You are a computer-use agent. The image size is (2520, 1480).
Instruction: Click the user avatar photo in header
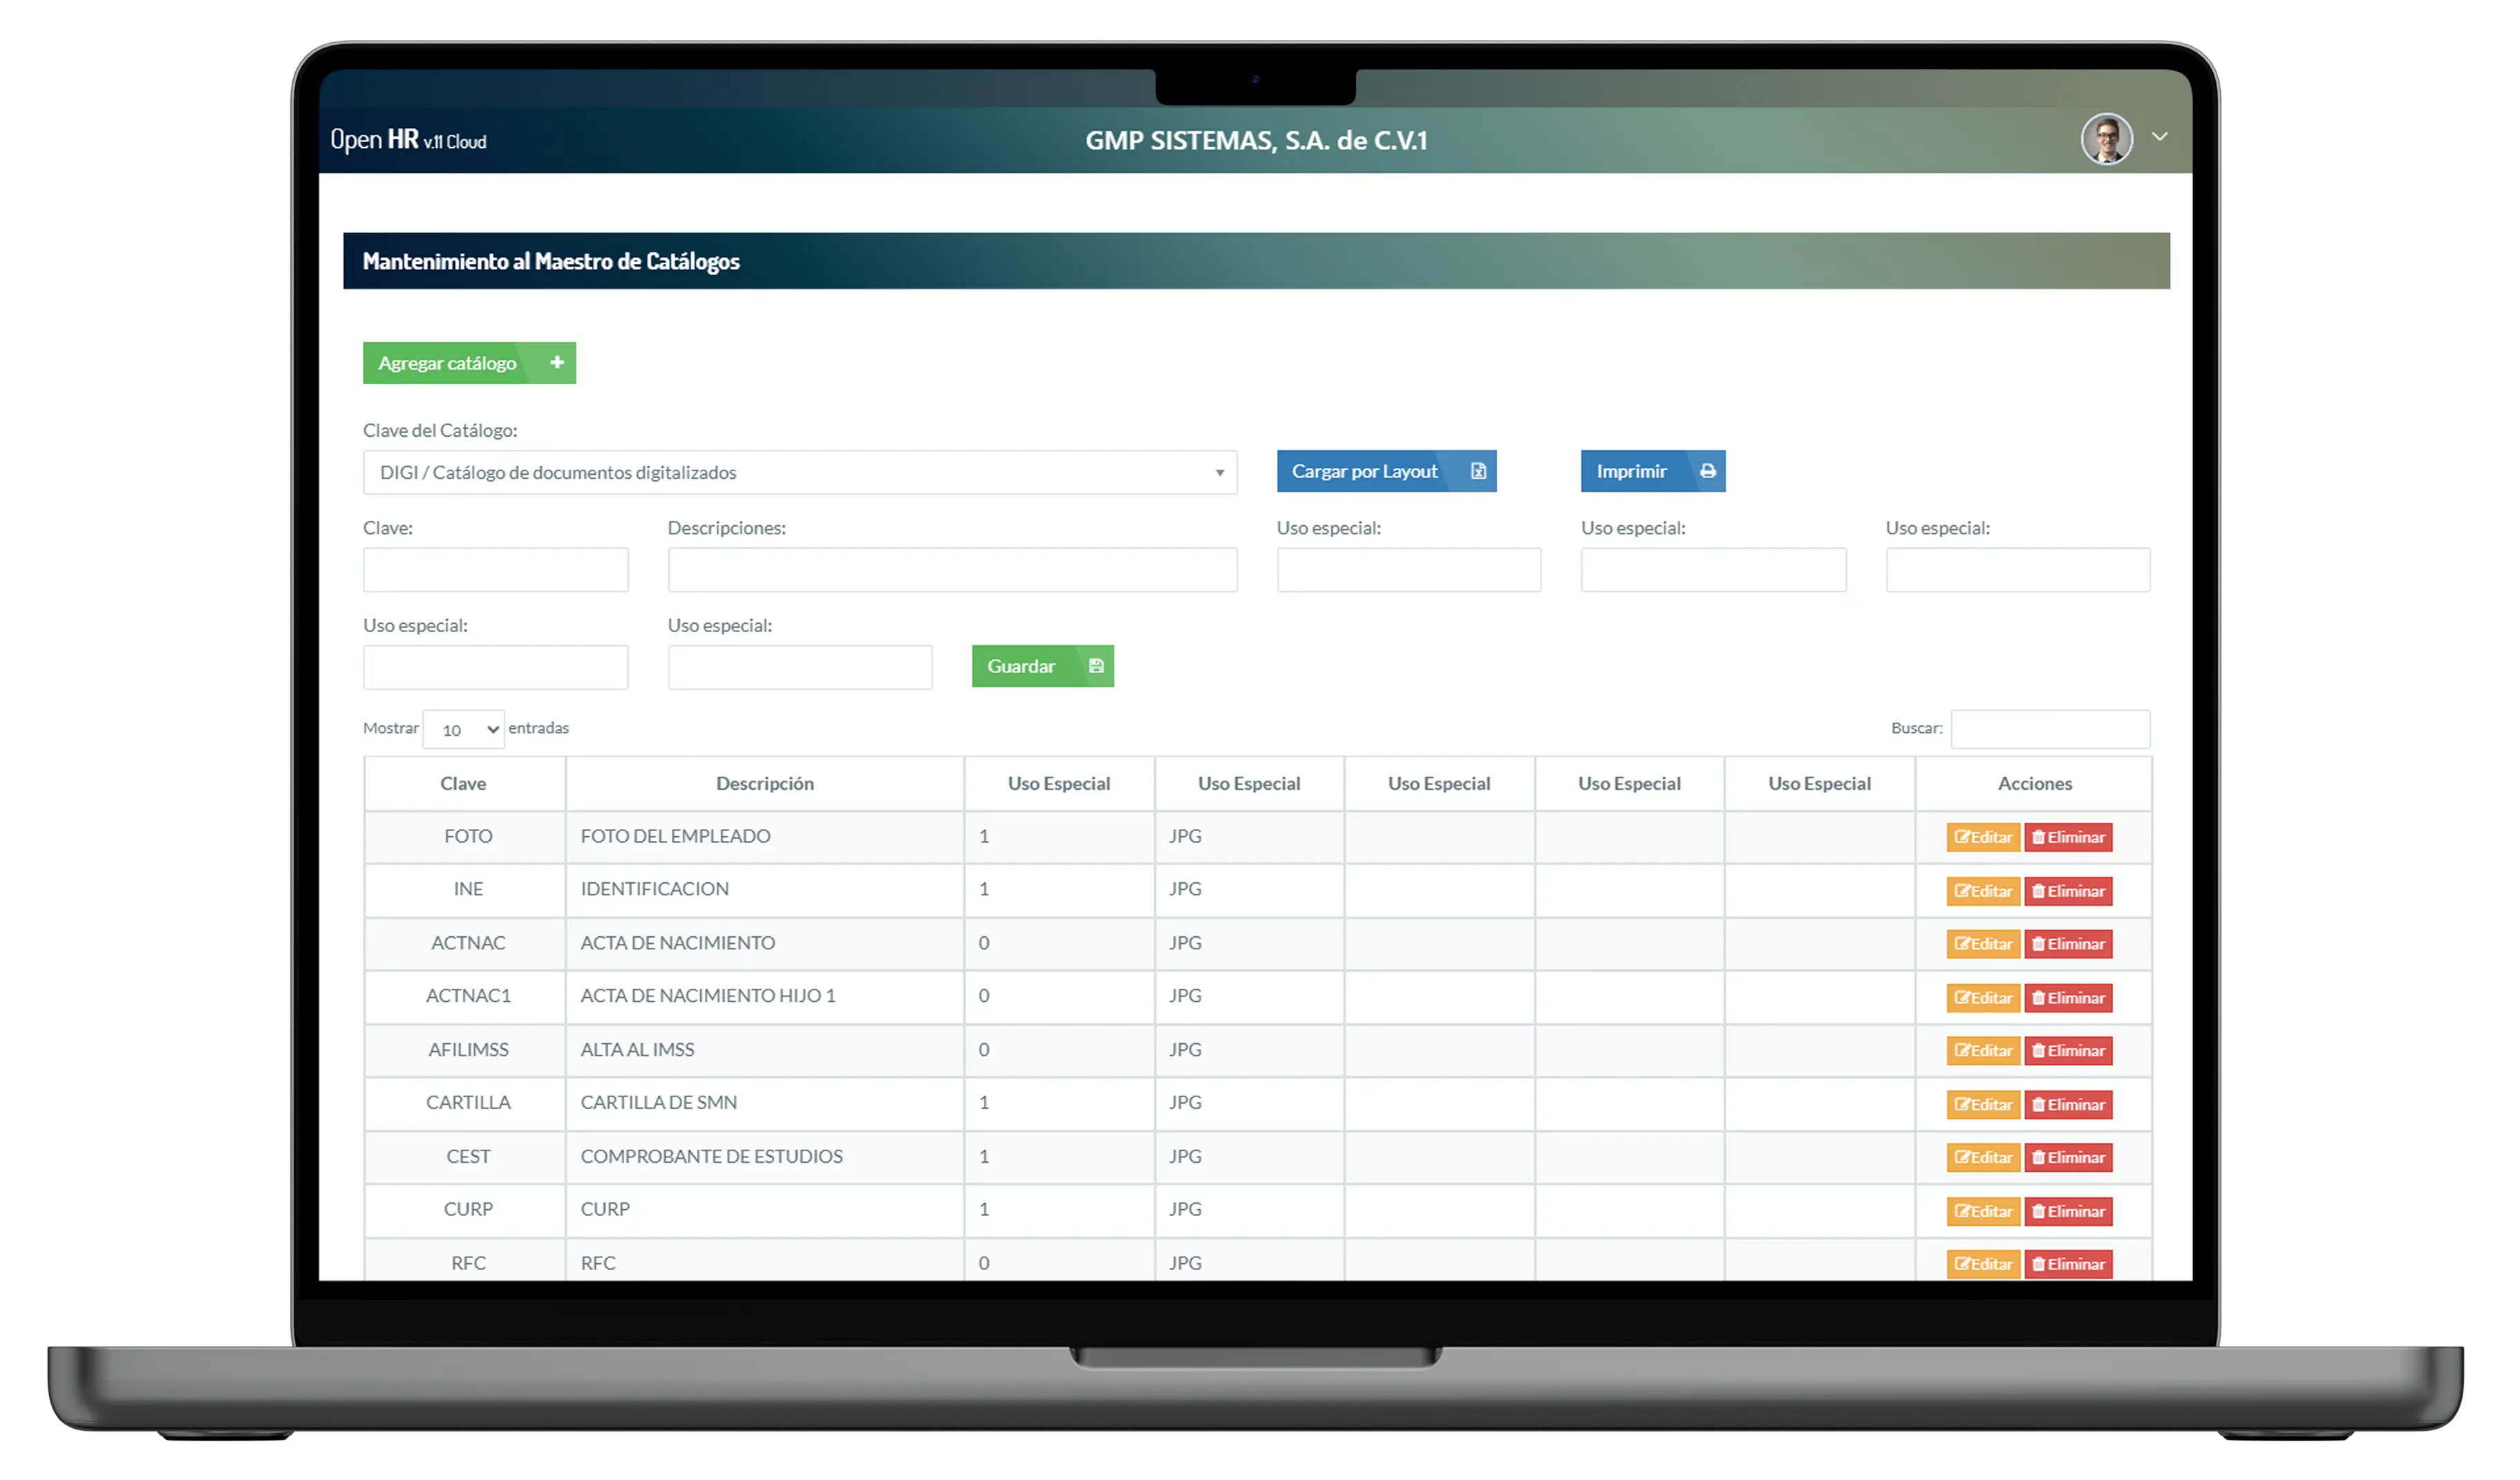(x=2106, y=139)
